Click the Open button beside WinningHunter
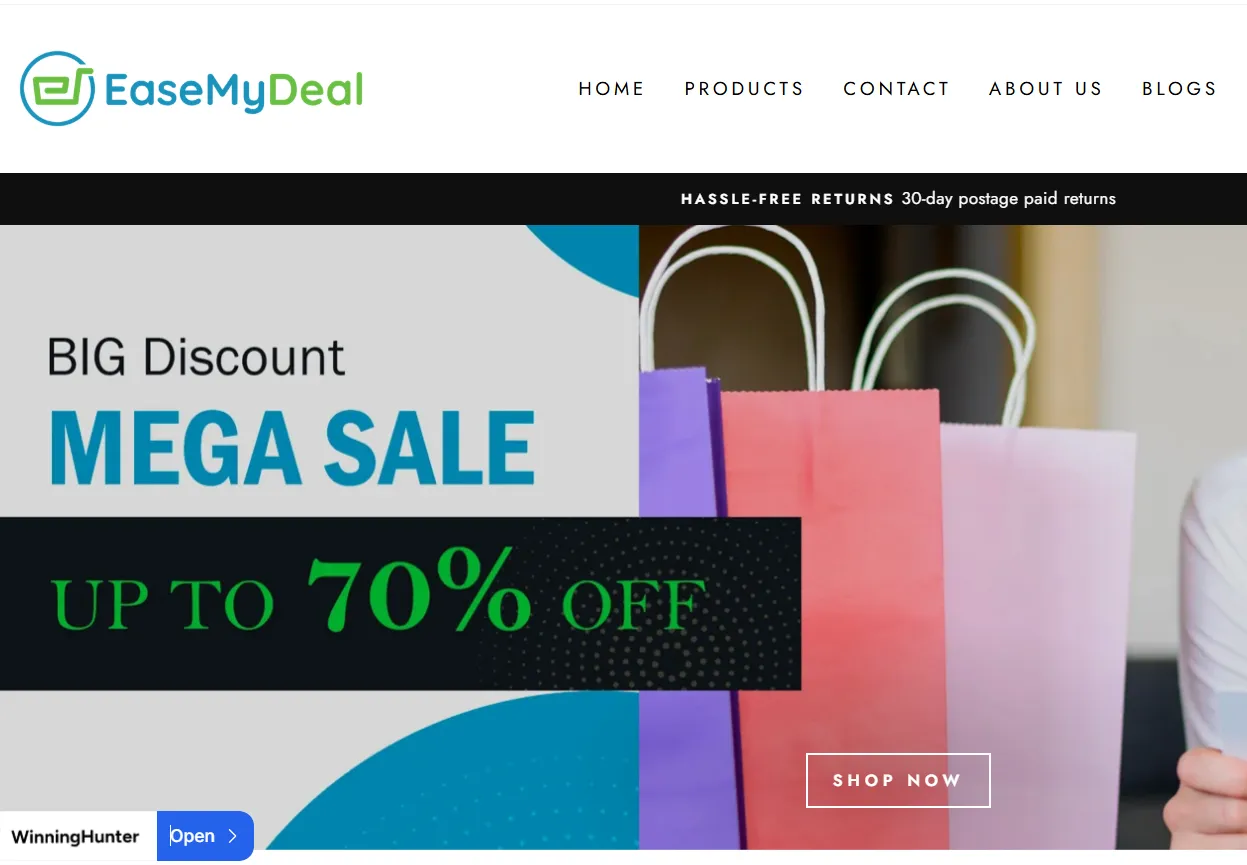 [x=205, y=836]
